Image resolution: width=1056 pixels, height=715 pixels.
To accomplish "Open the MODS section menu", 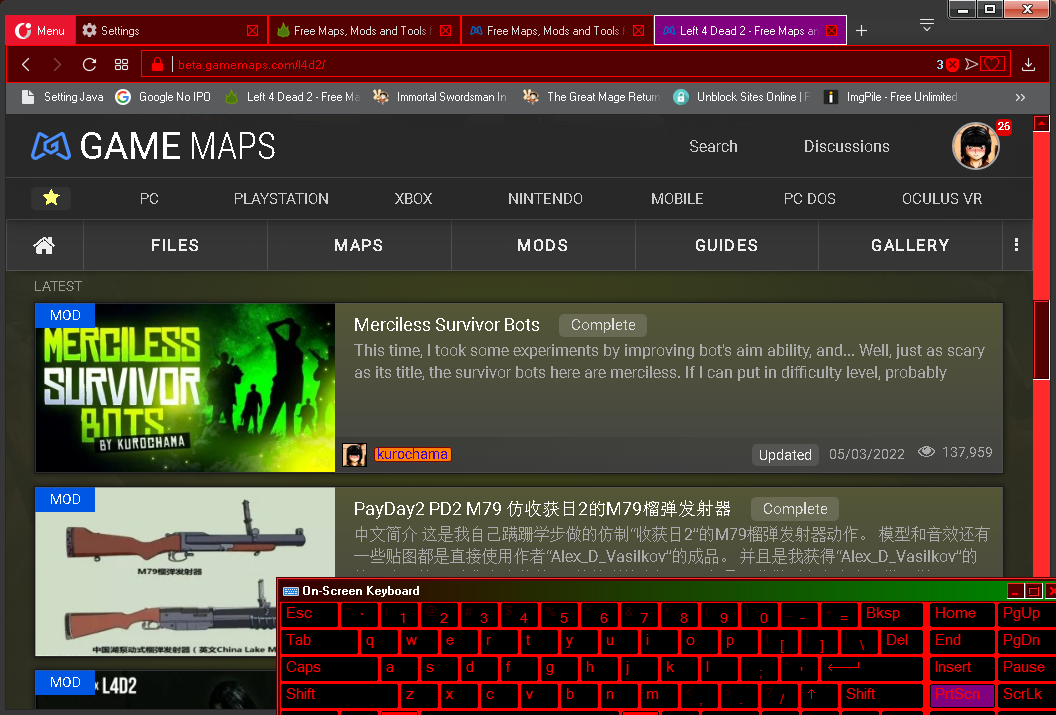I will click(542, 245).
